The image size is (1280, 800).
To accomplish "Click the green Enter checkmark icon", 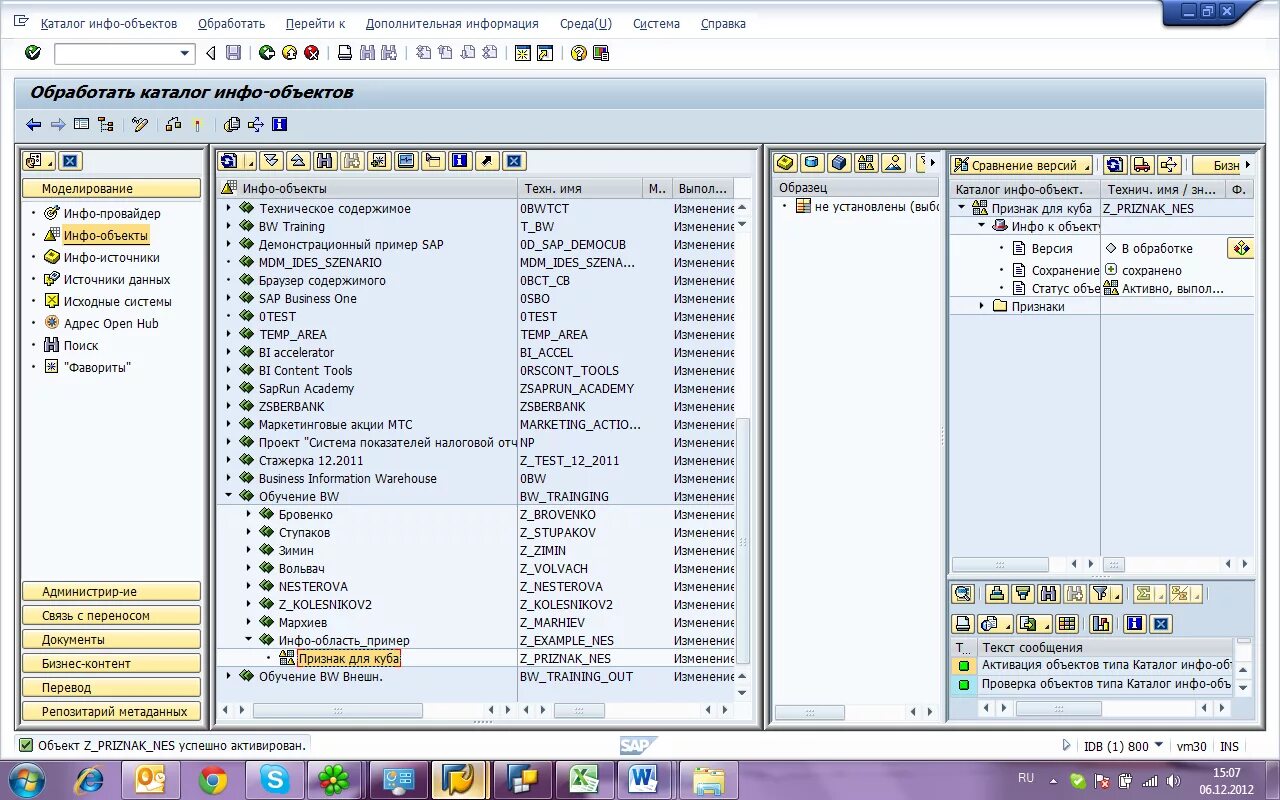I will (x=32, y=53).
